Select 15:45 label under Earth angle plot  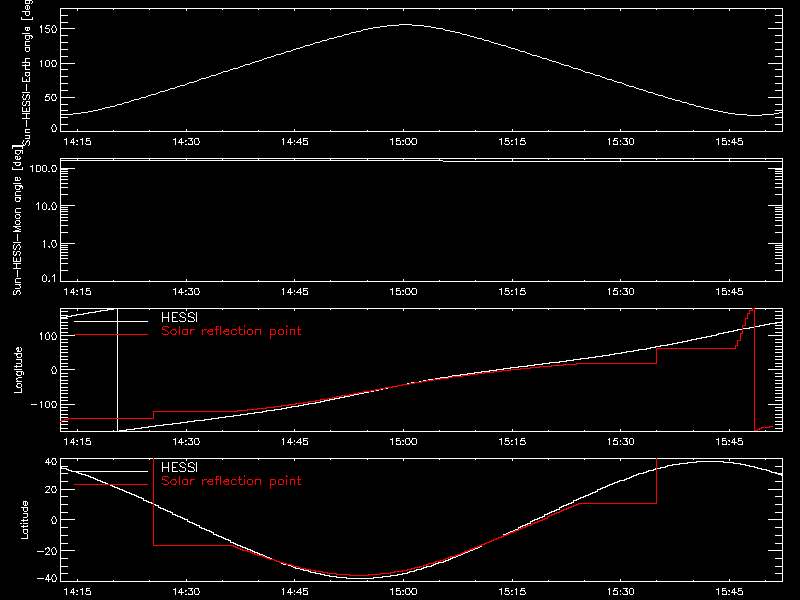pyautogui.click(x=729, y=142)
